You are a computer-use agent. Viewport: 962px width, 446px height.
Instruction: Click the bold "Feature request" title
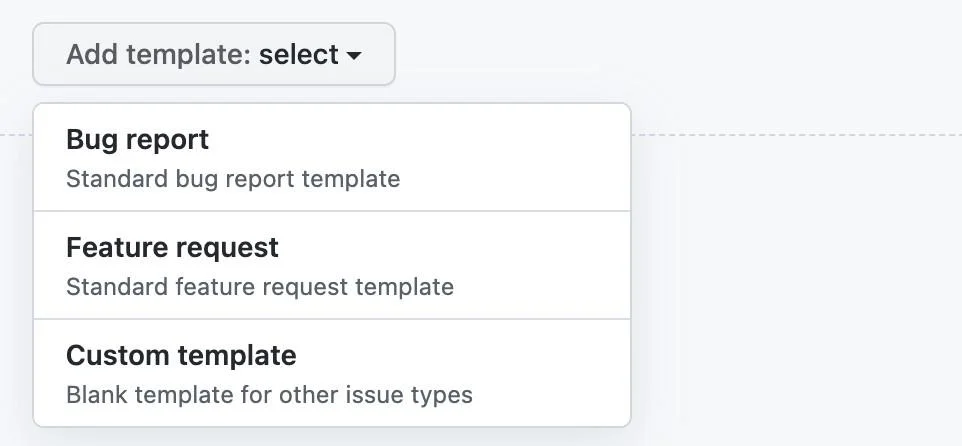pos(172,247)
